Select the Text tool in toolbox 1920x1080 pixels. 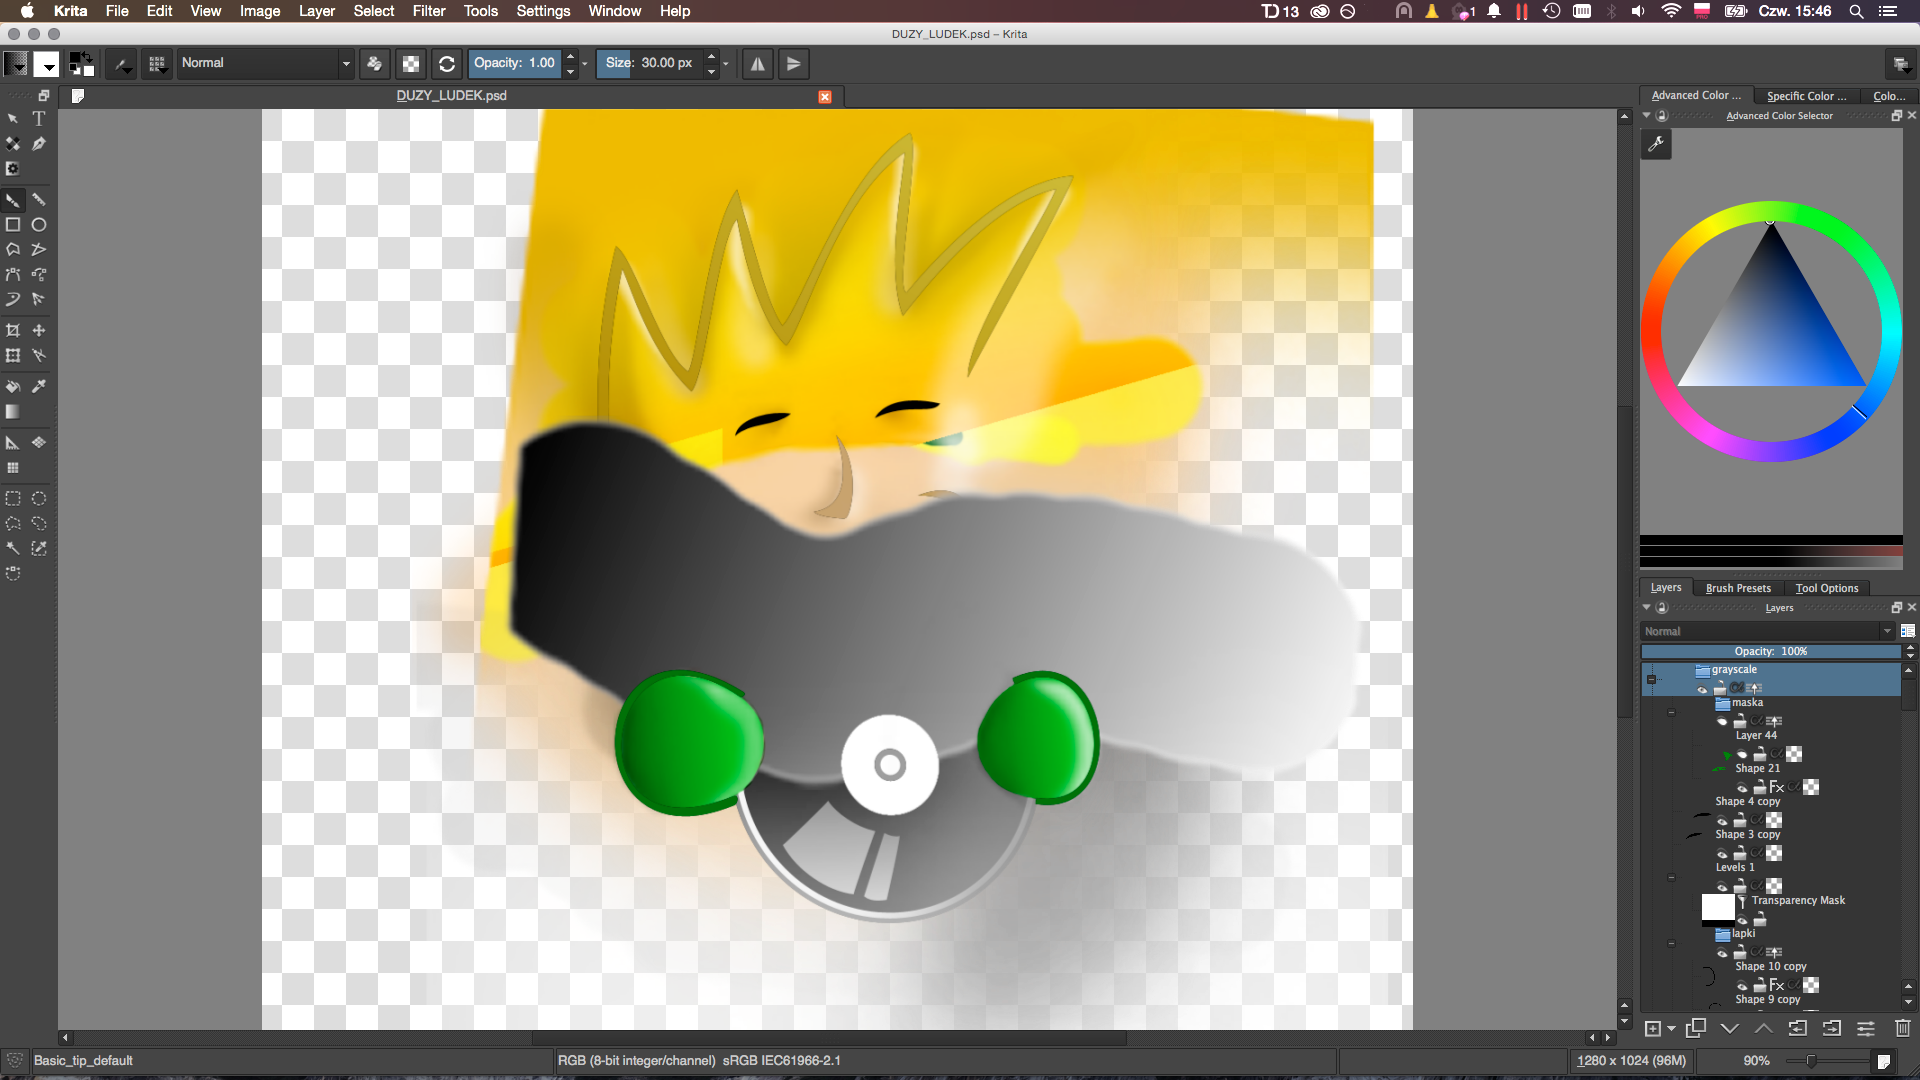[x=39, y=118]
